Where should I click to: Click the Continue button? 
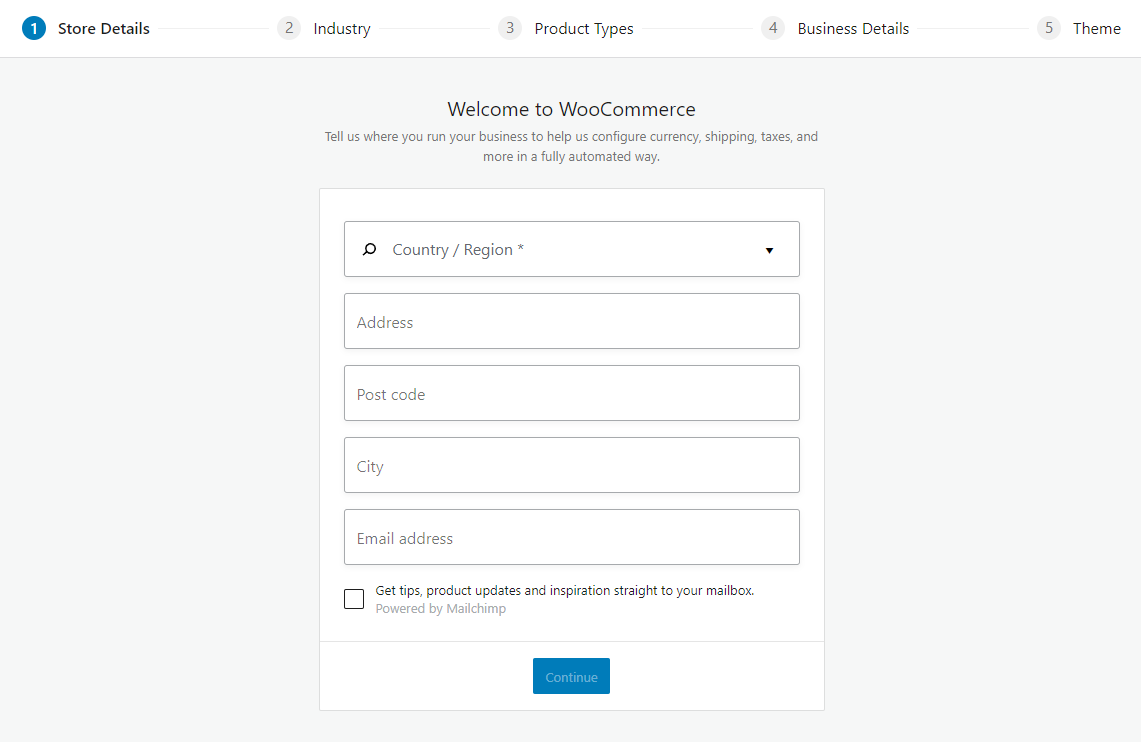click(571, 677)
